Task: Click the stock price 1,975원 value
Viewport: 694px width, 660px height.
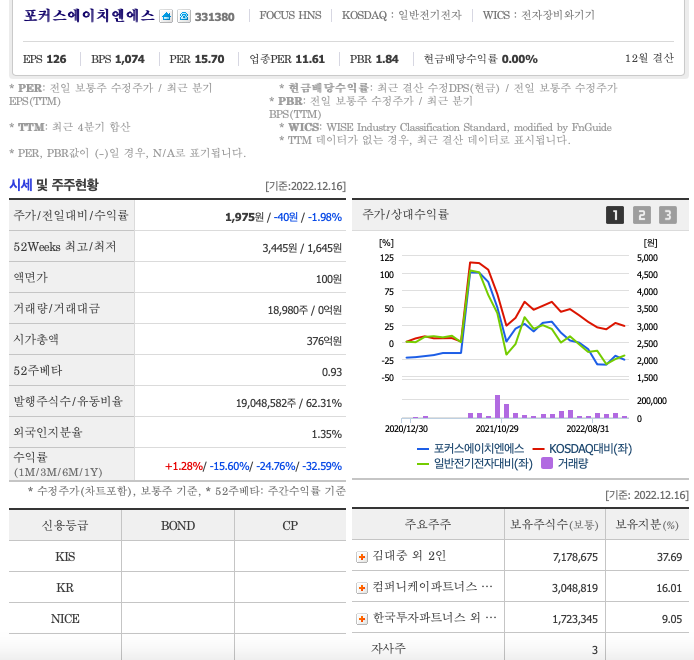Action: (244, 217)
